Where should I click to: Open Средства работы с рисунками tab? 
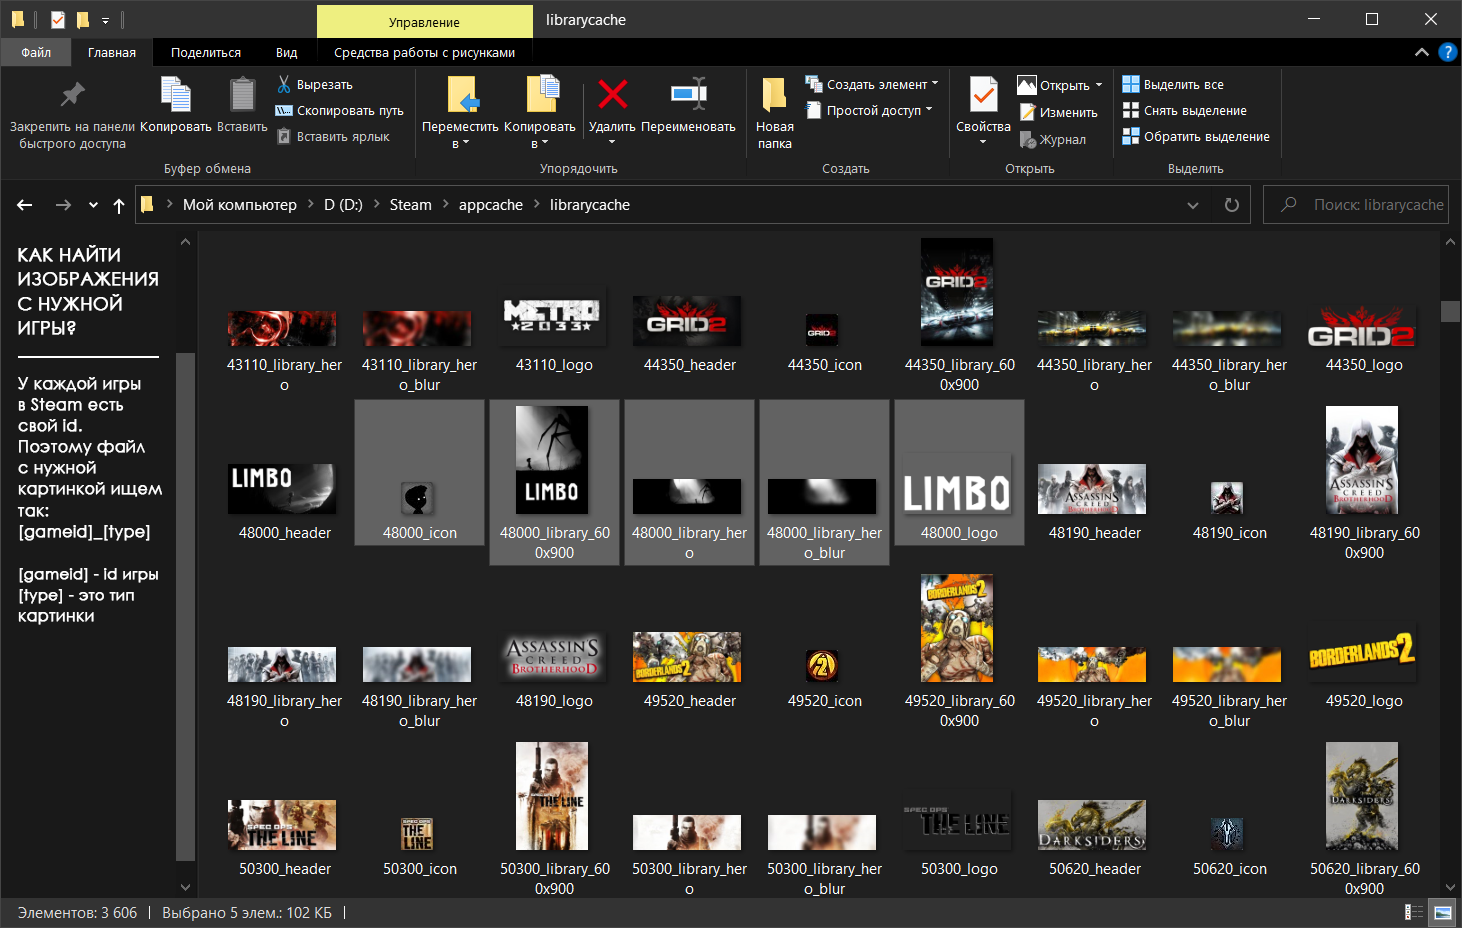(425, 53)
